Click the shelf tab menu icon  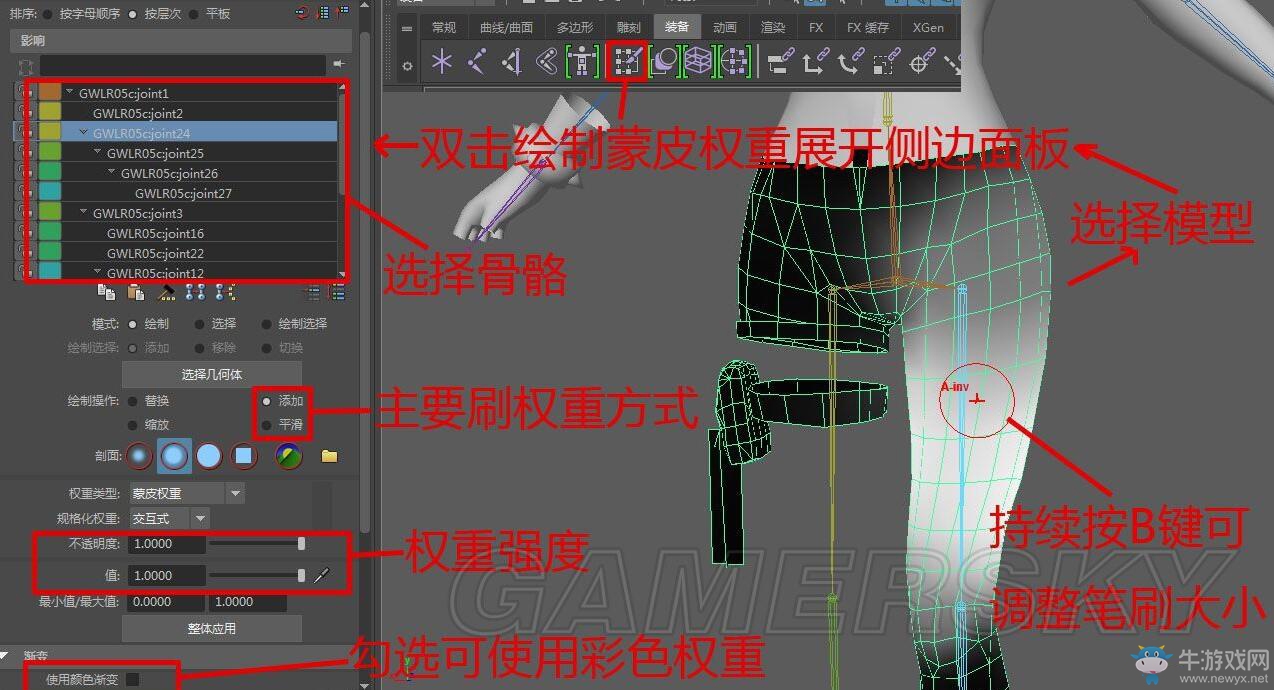(x=407, y=29)
